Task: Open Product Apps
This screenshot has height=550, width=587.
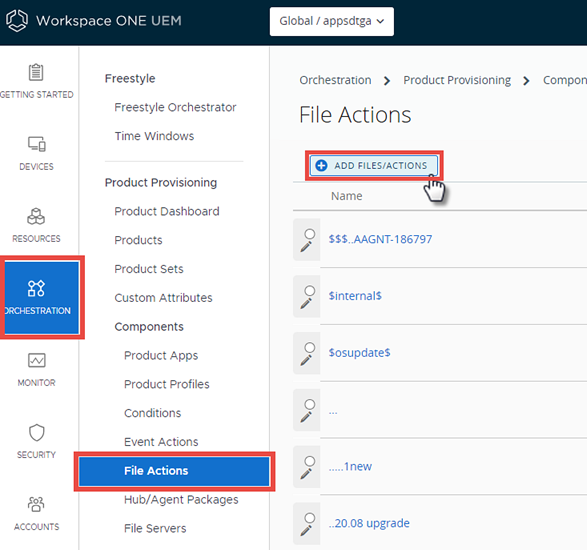Action: 161,355
